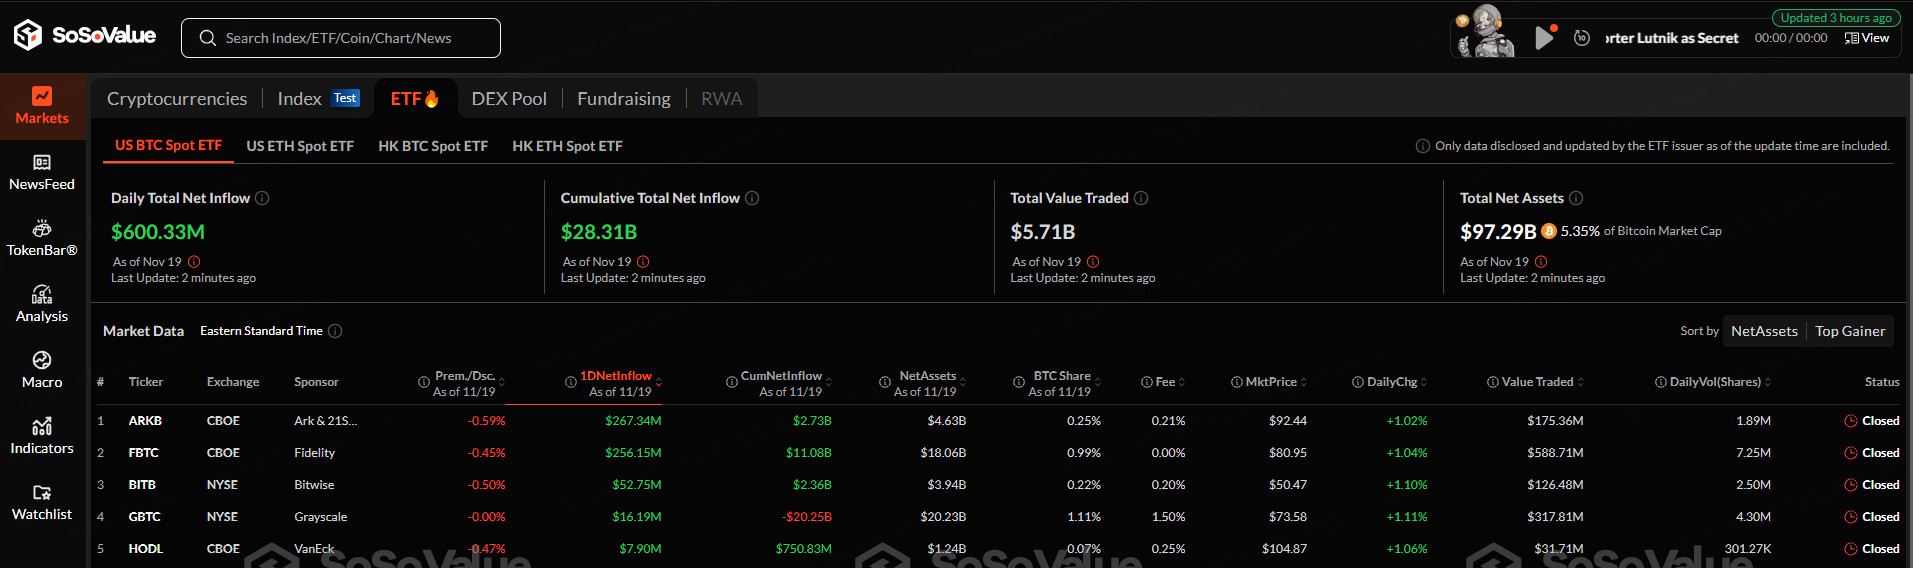Select the US ETH Spot ETF subtab
Screen dimensions: 1913x568
click(x=300, y=146)
